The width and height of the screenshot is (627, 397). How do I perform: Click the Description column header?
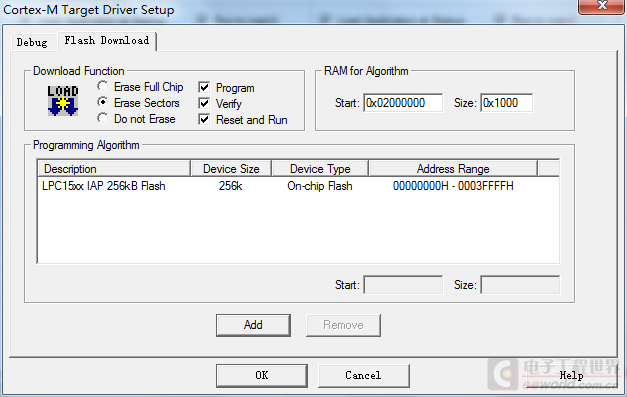[114, 168]
